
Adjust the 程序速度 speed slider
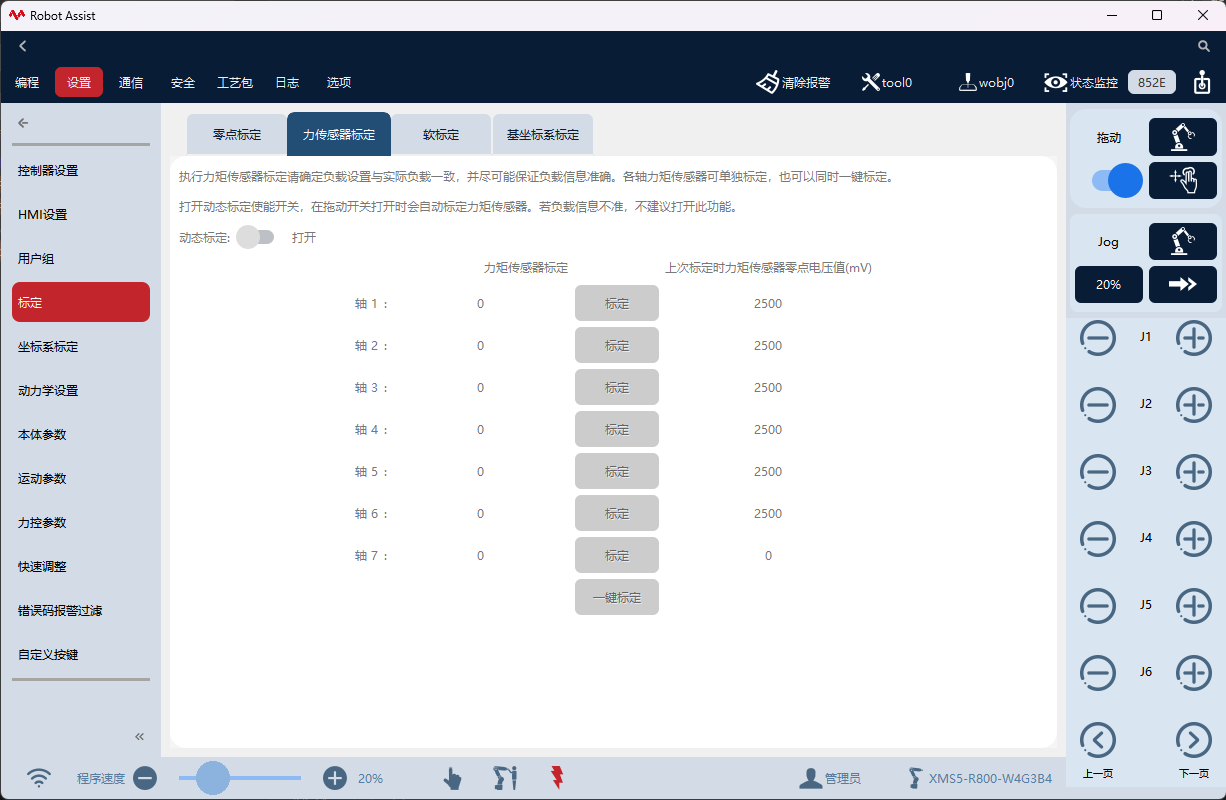point(211,778)
